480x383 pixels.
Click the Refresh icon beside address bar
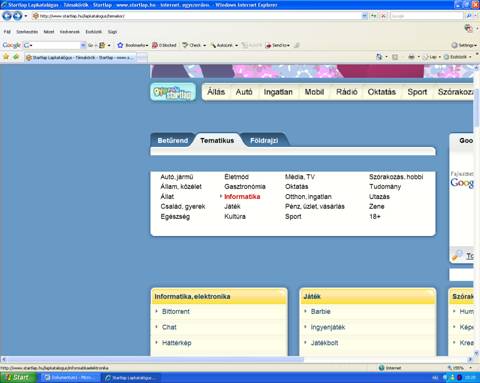pyautogui.click(x=374, y=16)
